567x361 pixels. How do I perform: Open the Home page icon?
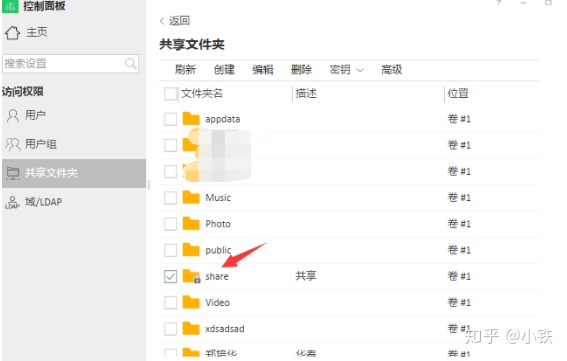coord(12,33)
